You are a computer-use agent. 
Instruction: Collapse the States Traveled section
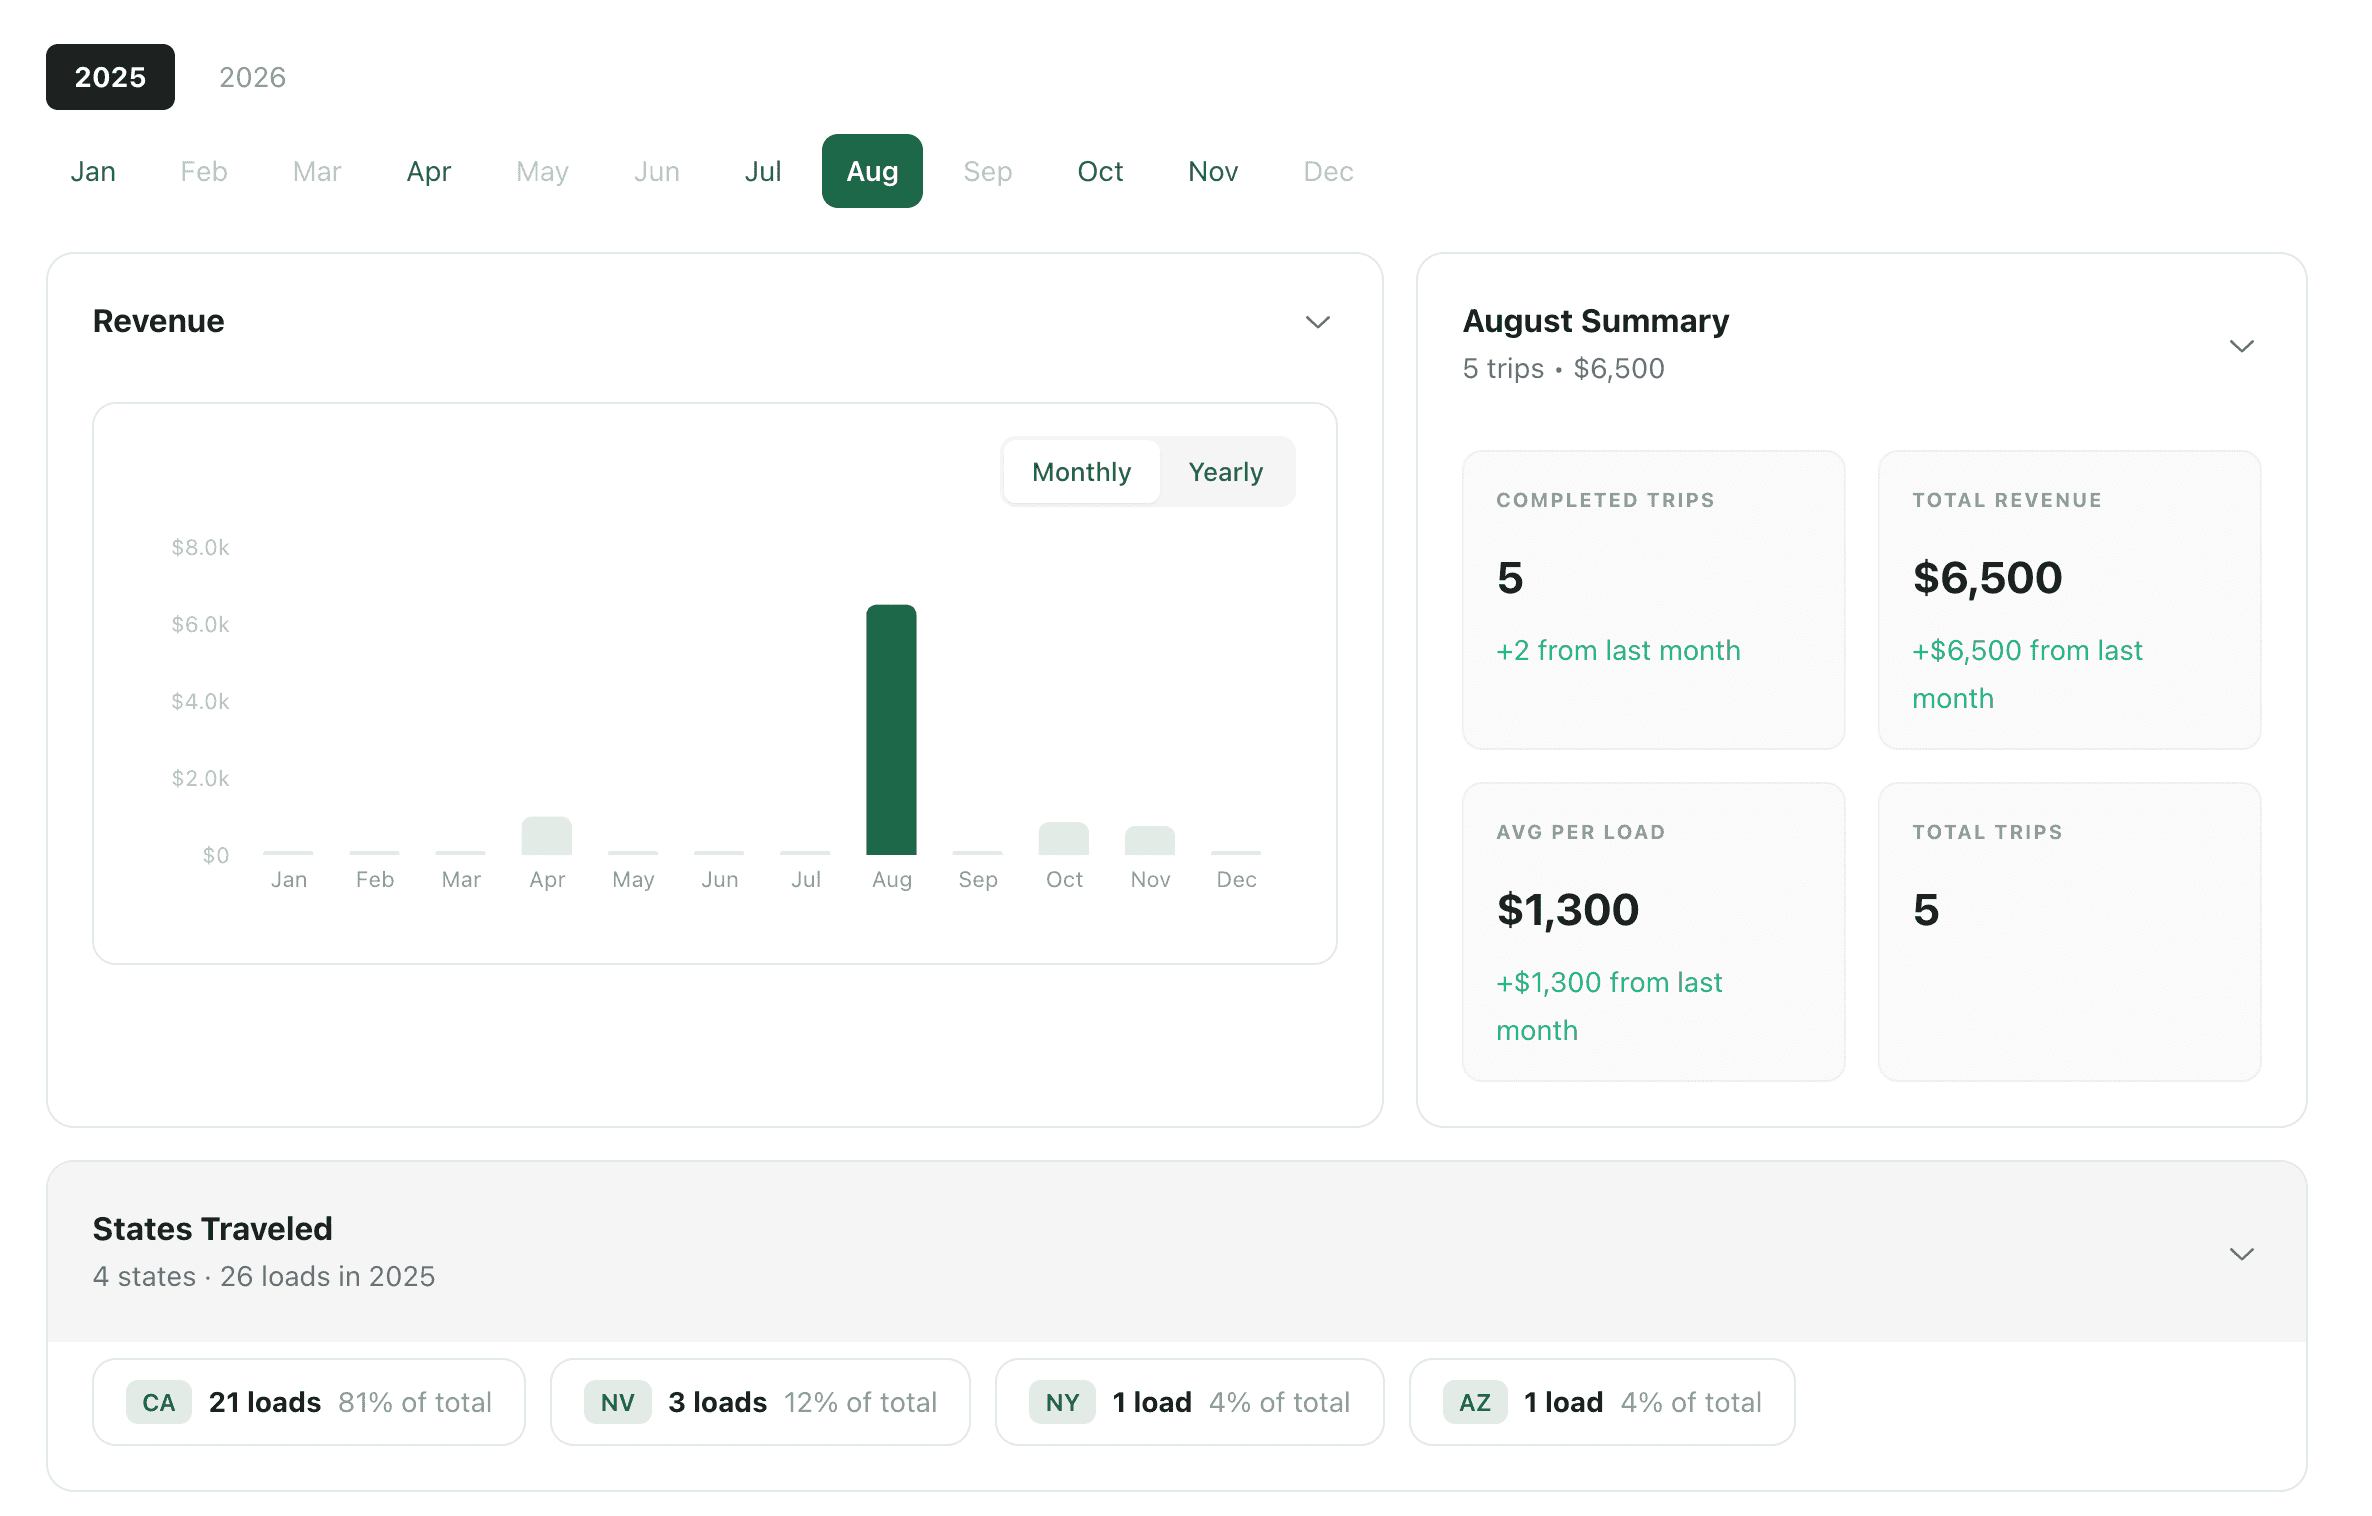tap(2242, 1253)
